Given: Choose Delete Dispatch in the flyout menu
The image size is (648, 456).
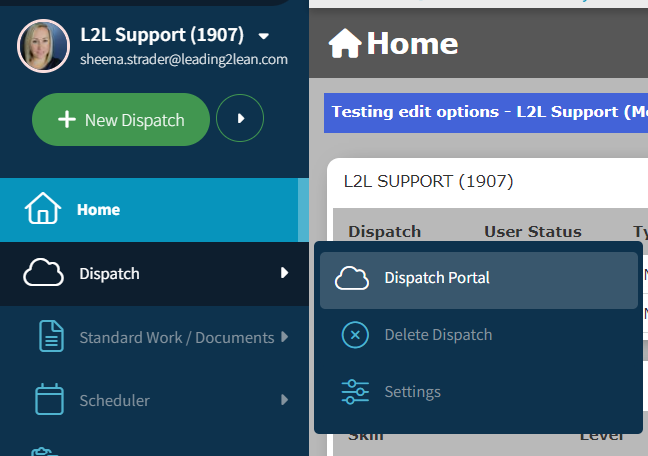Looking at the screenshot, I should pyautogui.click(x=438, y=335).
